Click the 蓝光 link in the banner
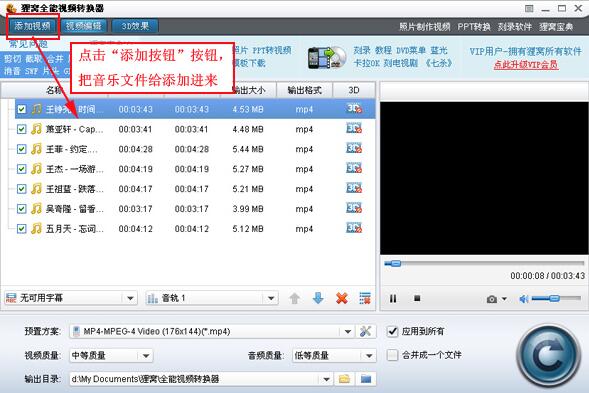589x393 pixels. (439, 50)
